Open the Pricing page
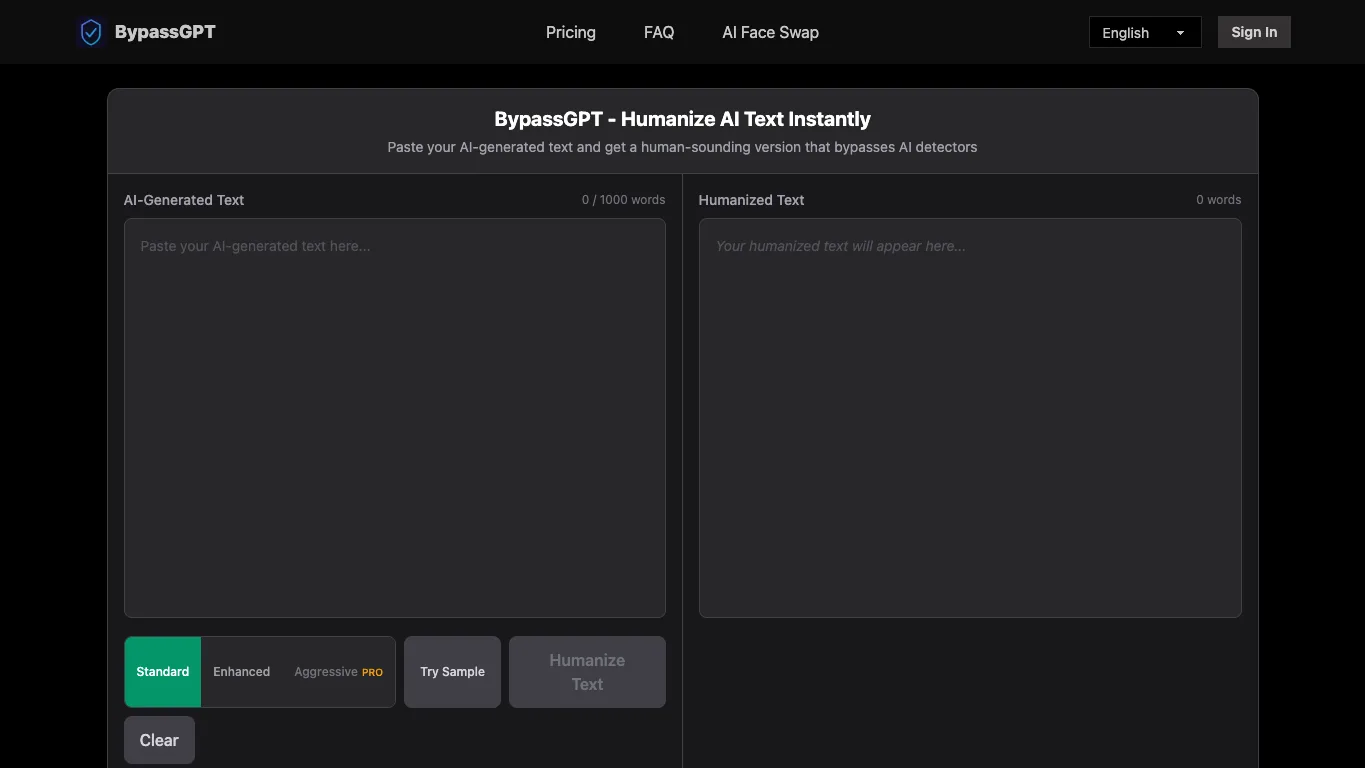This screenshot has width=1365, height=768. 571,32
